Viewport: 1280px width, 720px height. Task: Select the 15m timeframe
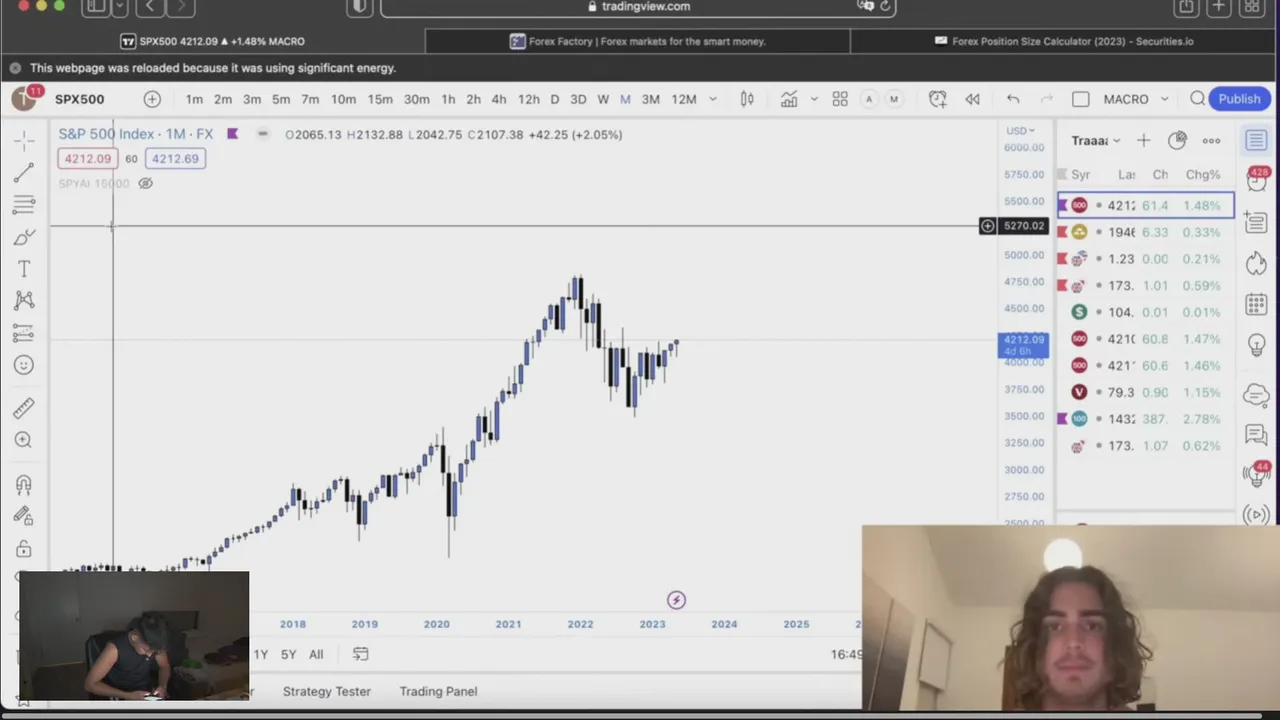[x=380, y=99]
